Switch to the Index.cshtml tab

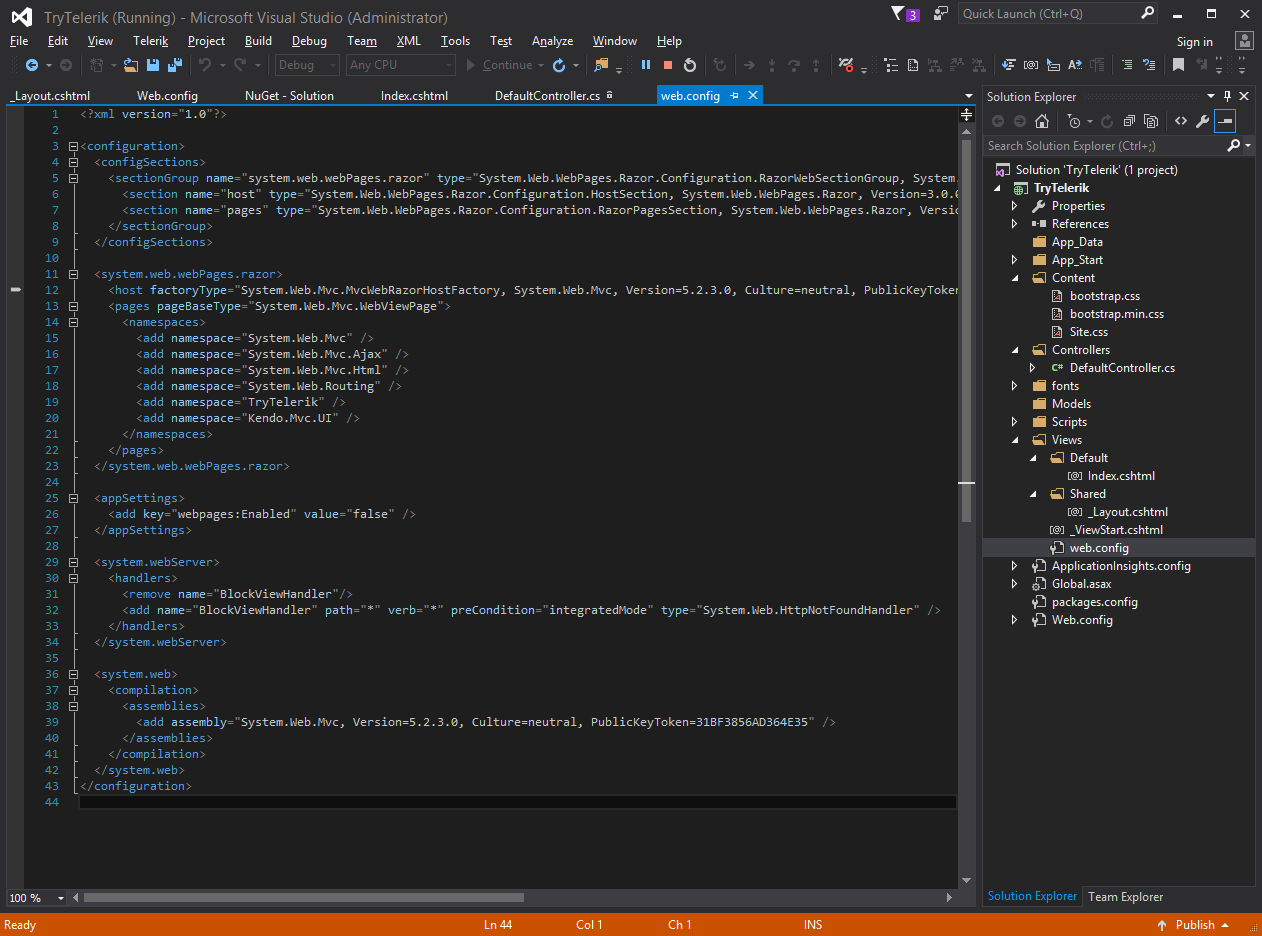[x=414, y=96]
